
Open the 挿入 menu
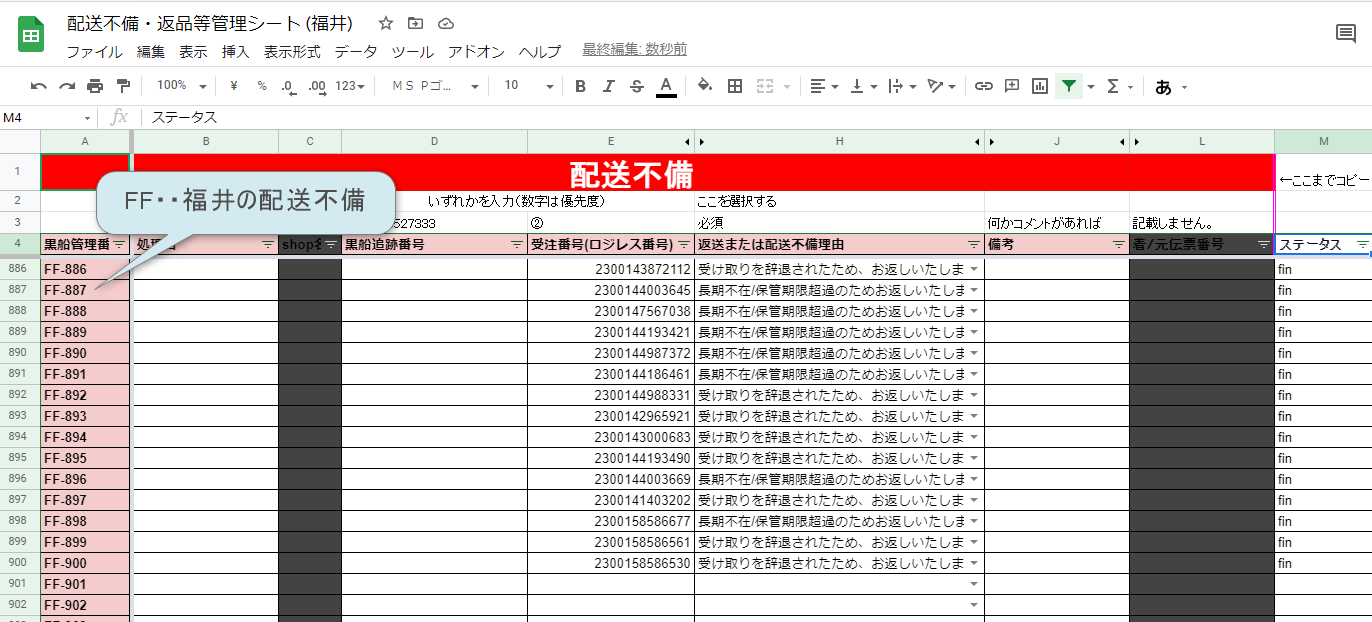point(236,52)
